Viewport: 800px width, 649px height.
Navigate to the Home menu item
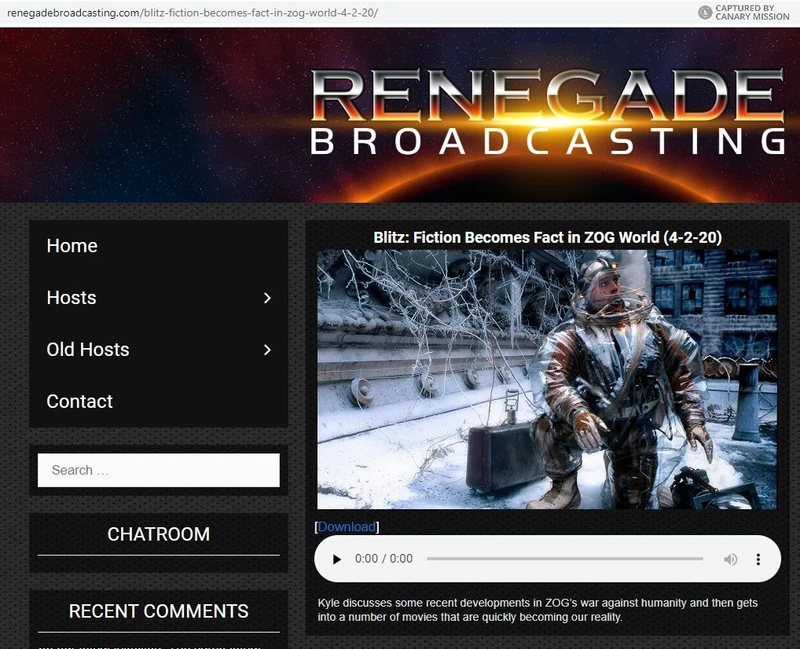(x=70, y=246)
